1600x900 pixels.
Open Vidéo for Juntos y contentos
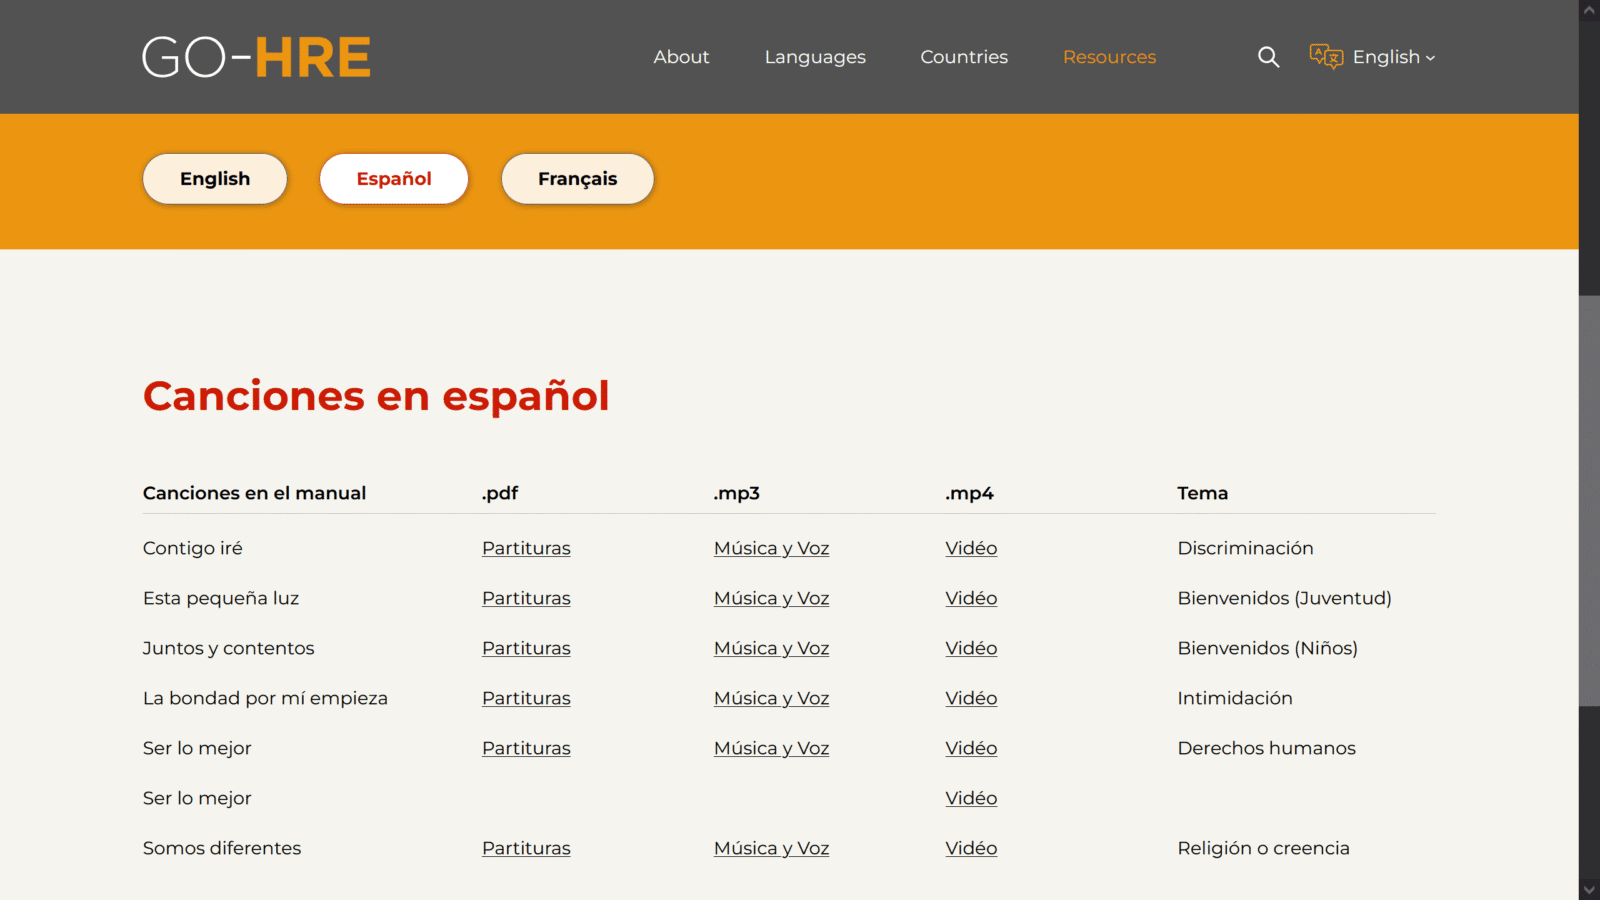(x=971, y=648)
